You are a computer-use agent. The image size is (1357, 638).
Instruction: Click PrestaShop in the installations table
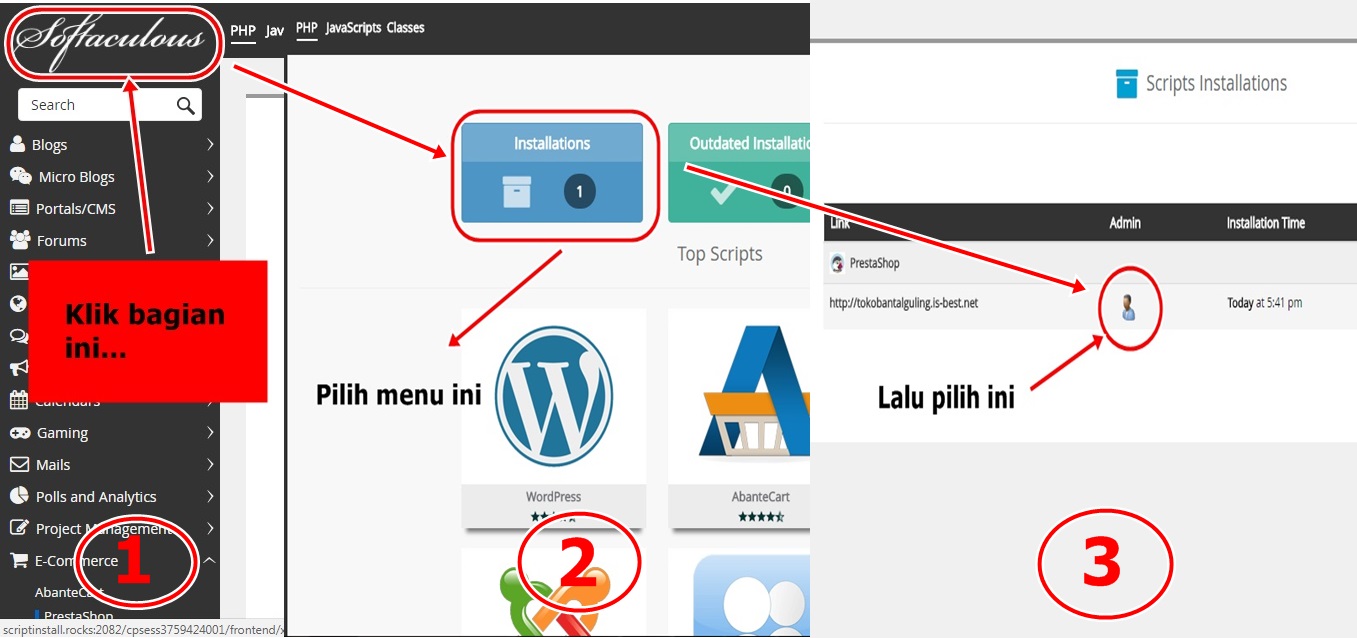coord(875,264)
